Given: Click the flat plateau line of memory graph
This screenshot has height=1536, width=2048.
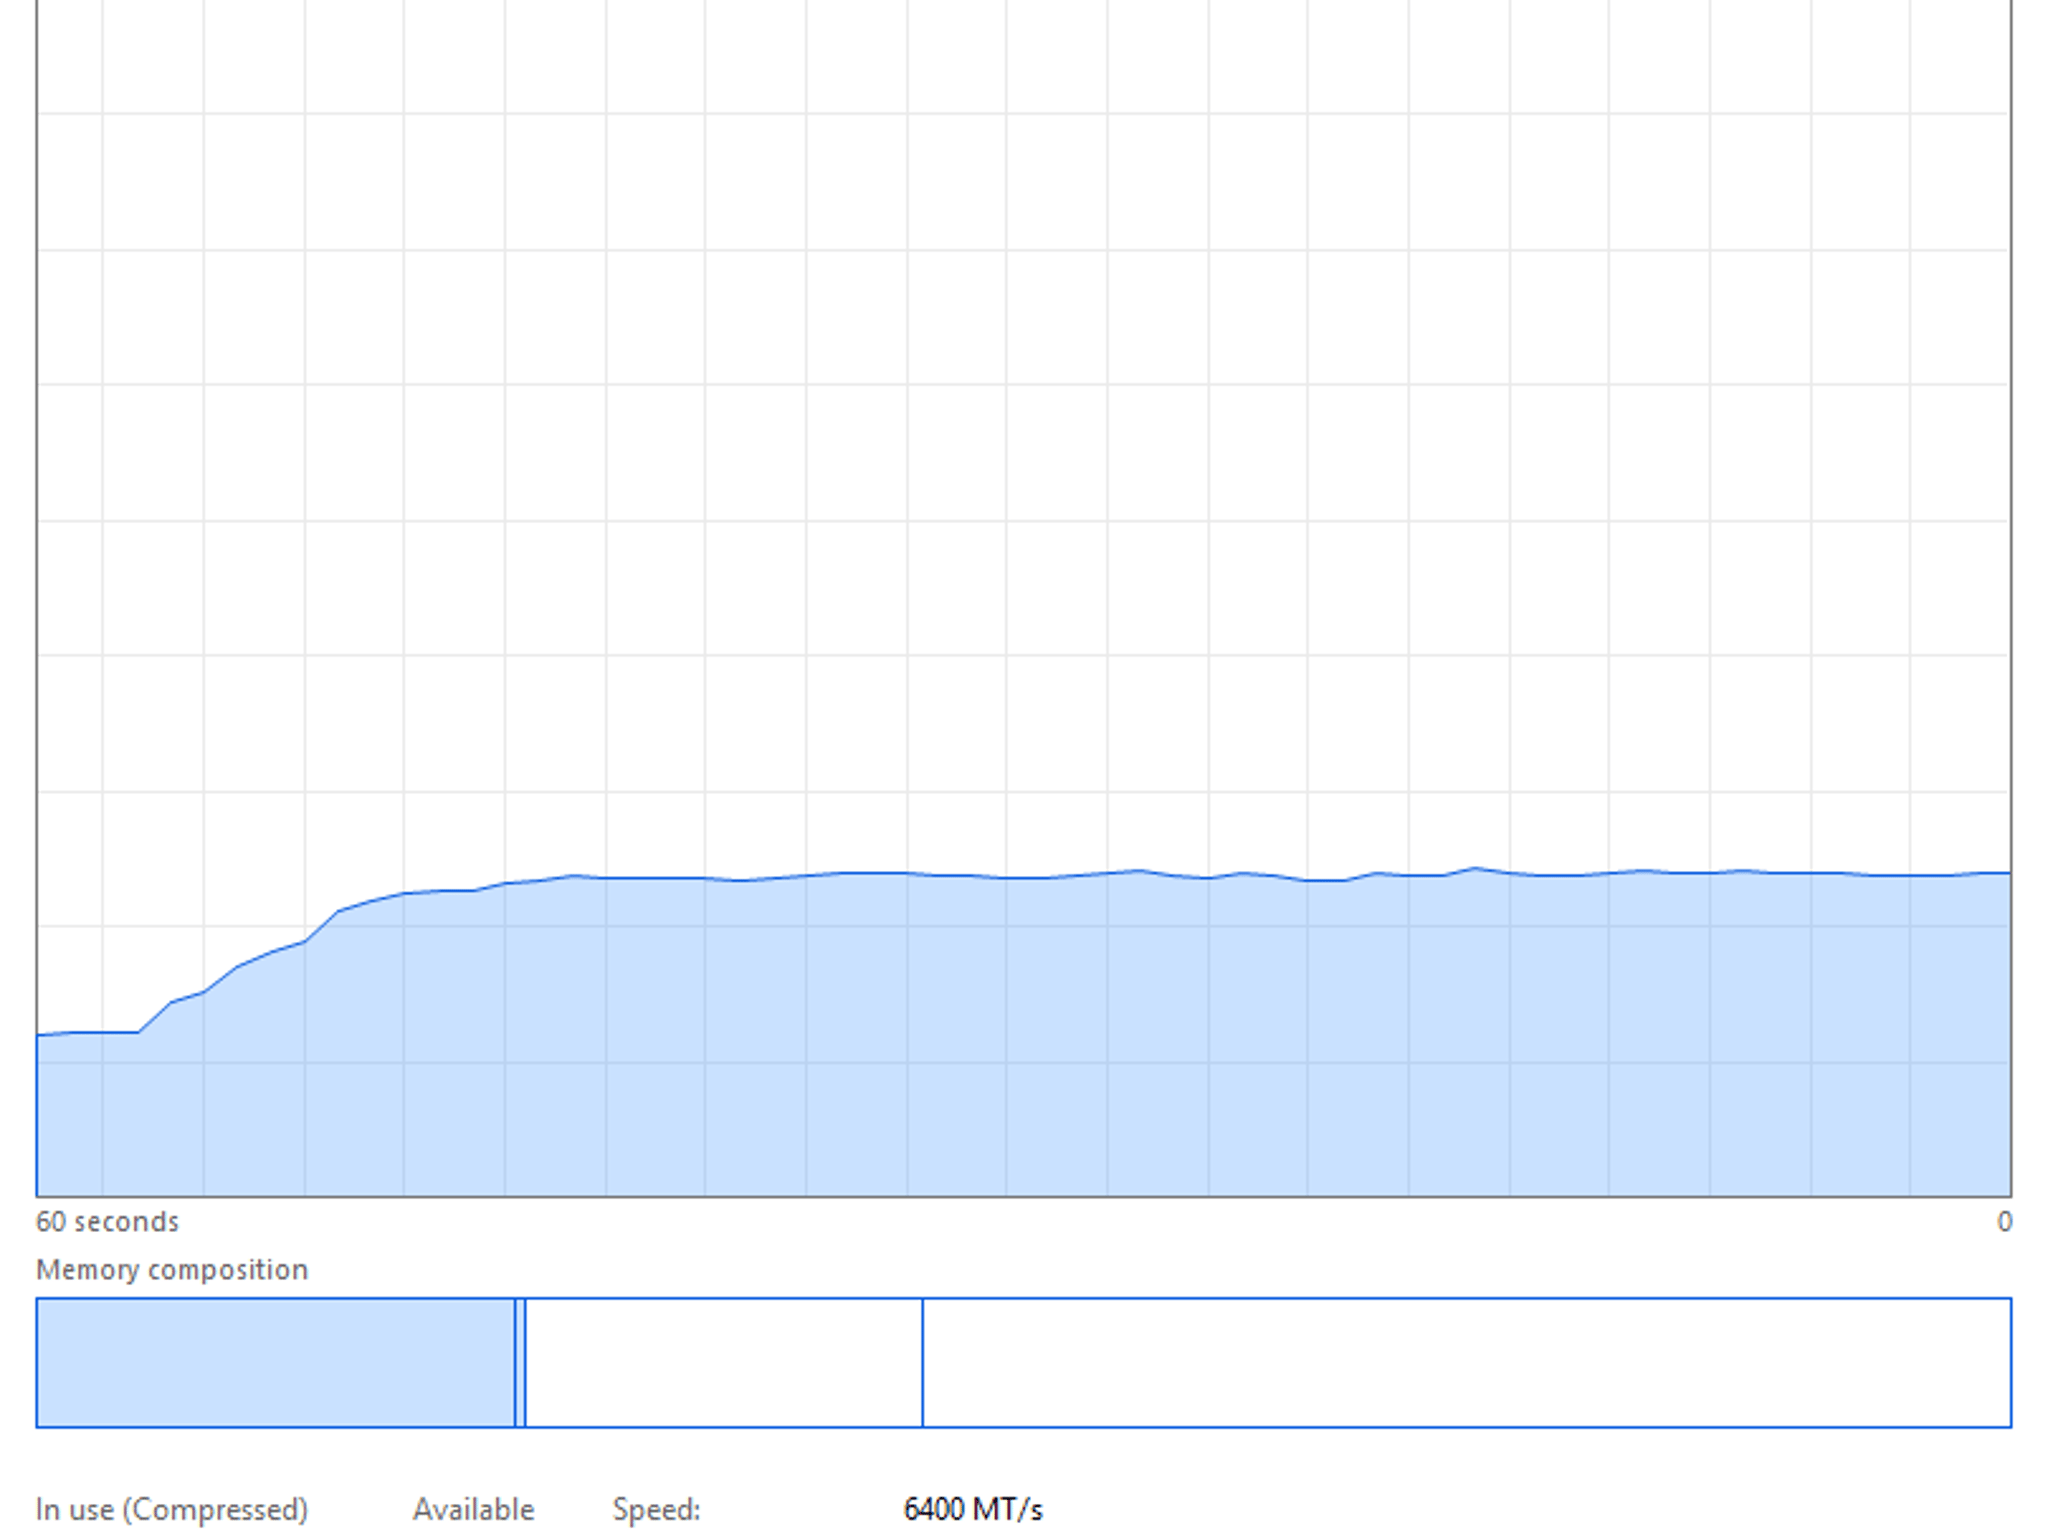Looking at the screenshot, I should pyautogui.click(x=1200, y=875).
